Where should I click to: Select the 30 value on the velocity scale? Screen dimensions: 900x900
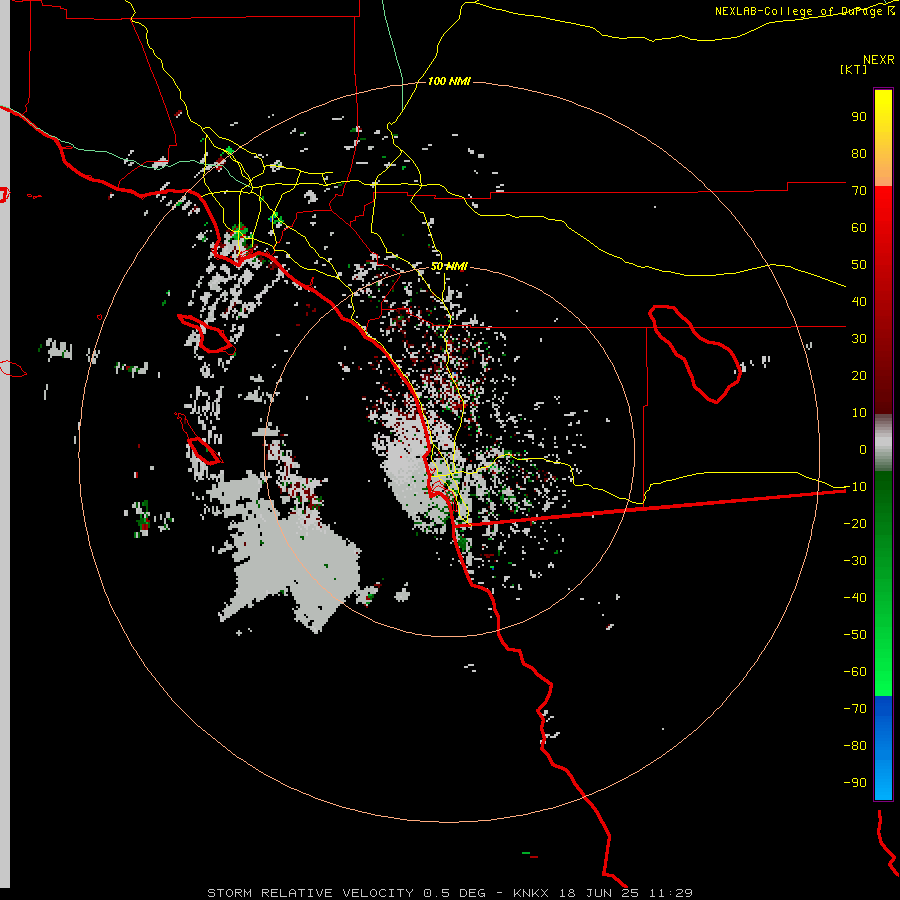859,339
